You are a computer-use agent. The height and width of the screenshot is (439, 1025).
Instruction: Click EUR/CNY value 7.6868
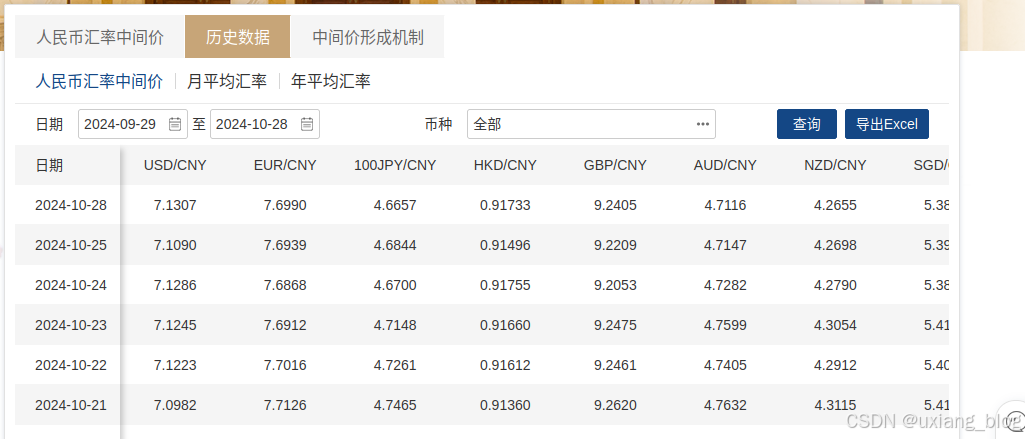coord(285,285)
